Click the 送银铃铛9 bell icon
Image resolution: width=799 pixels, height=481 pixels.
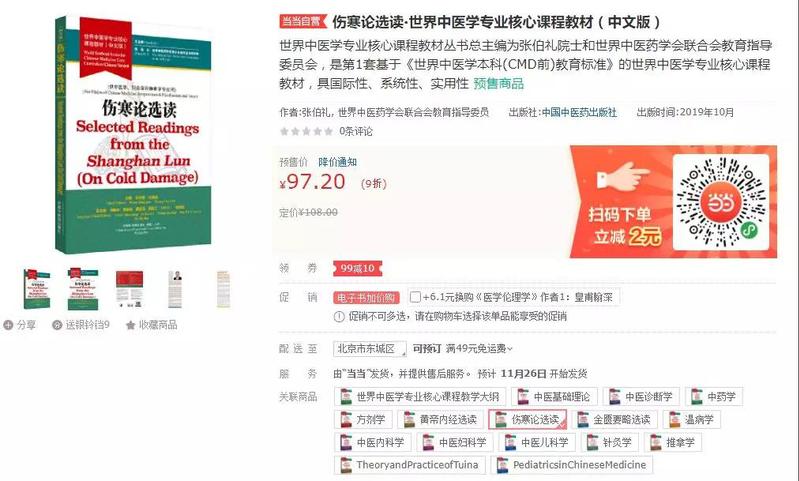pos(57,325)
